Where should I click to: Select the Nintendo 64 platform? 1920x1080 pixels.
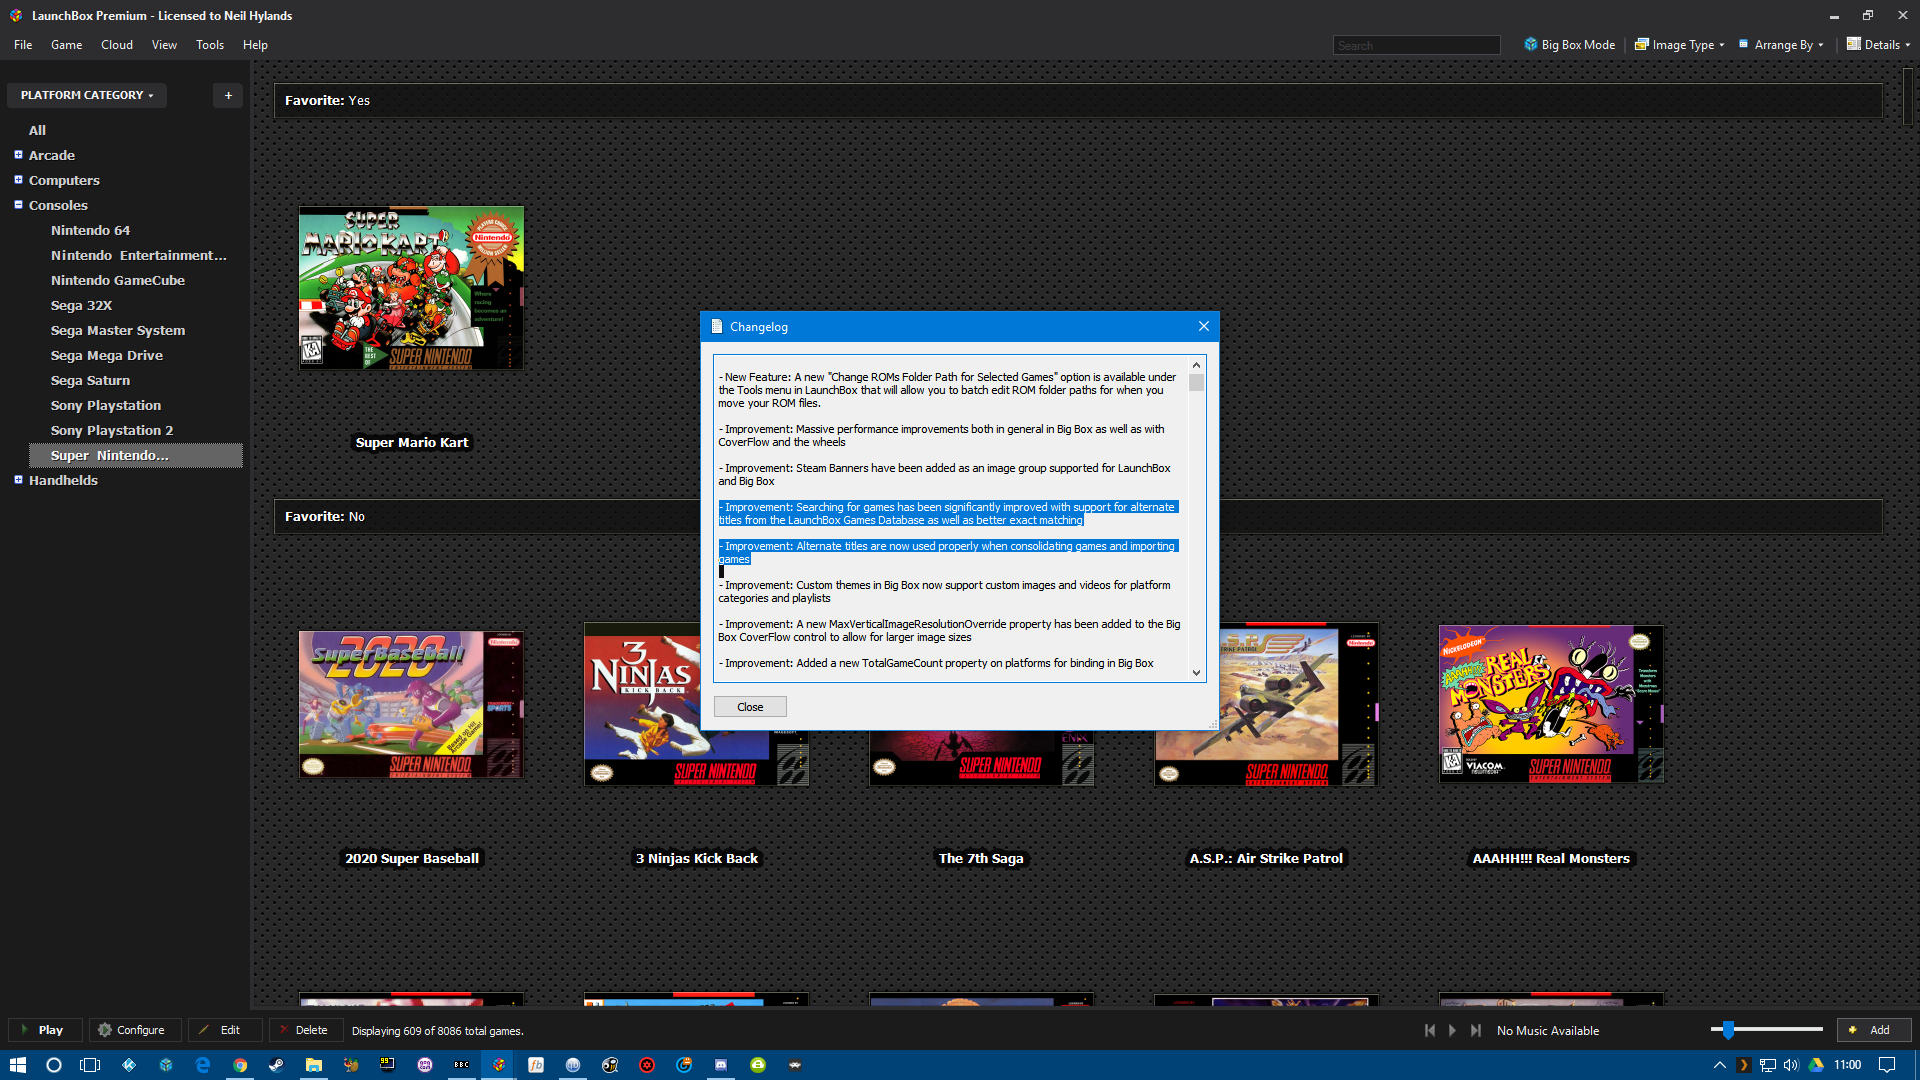pyautogui.click(x=90, y=230)
